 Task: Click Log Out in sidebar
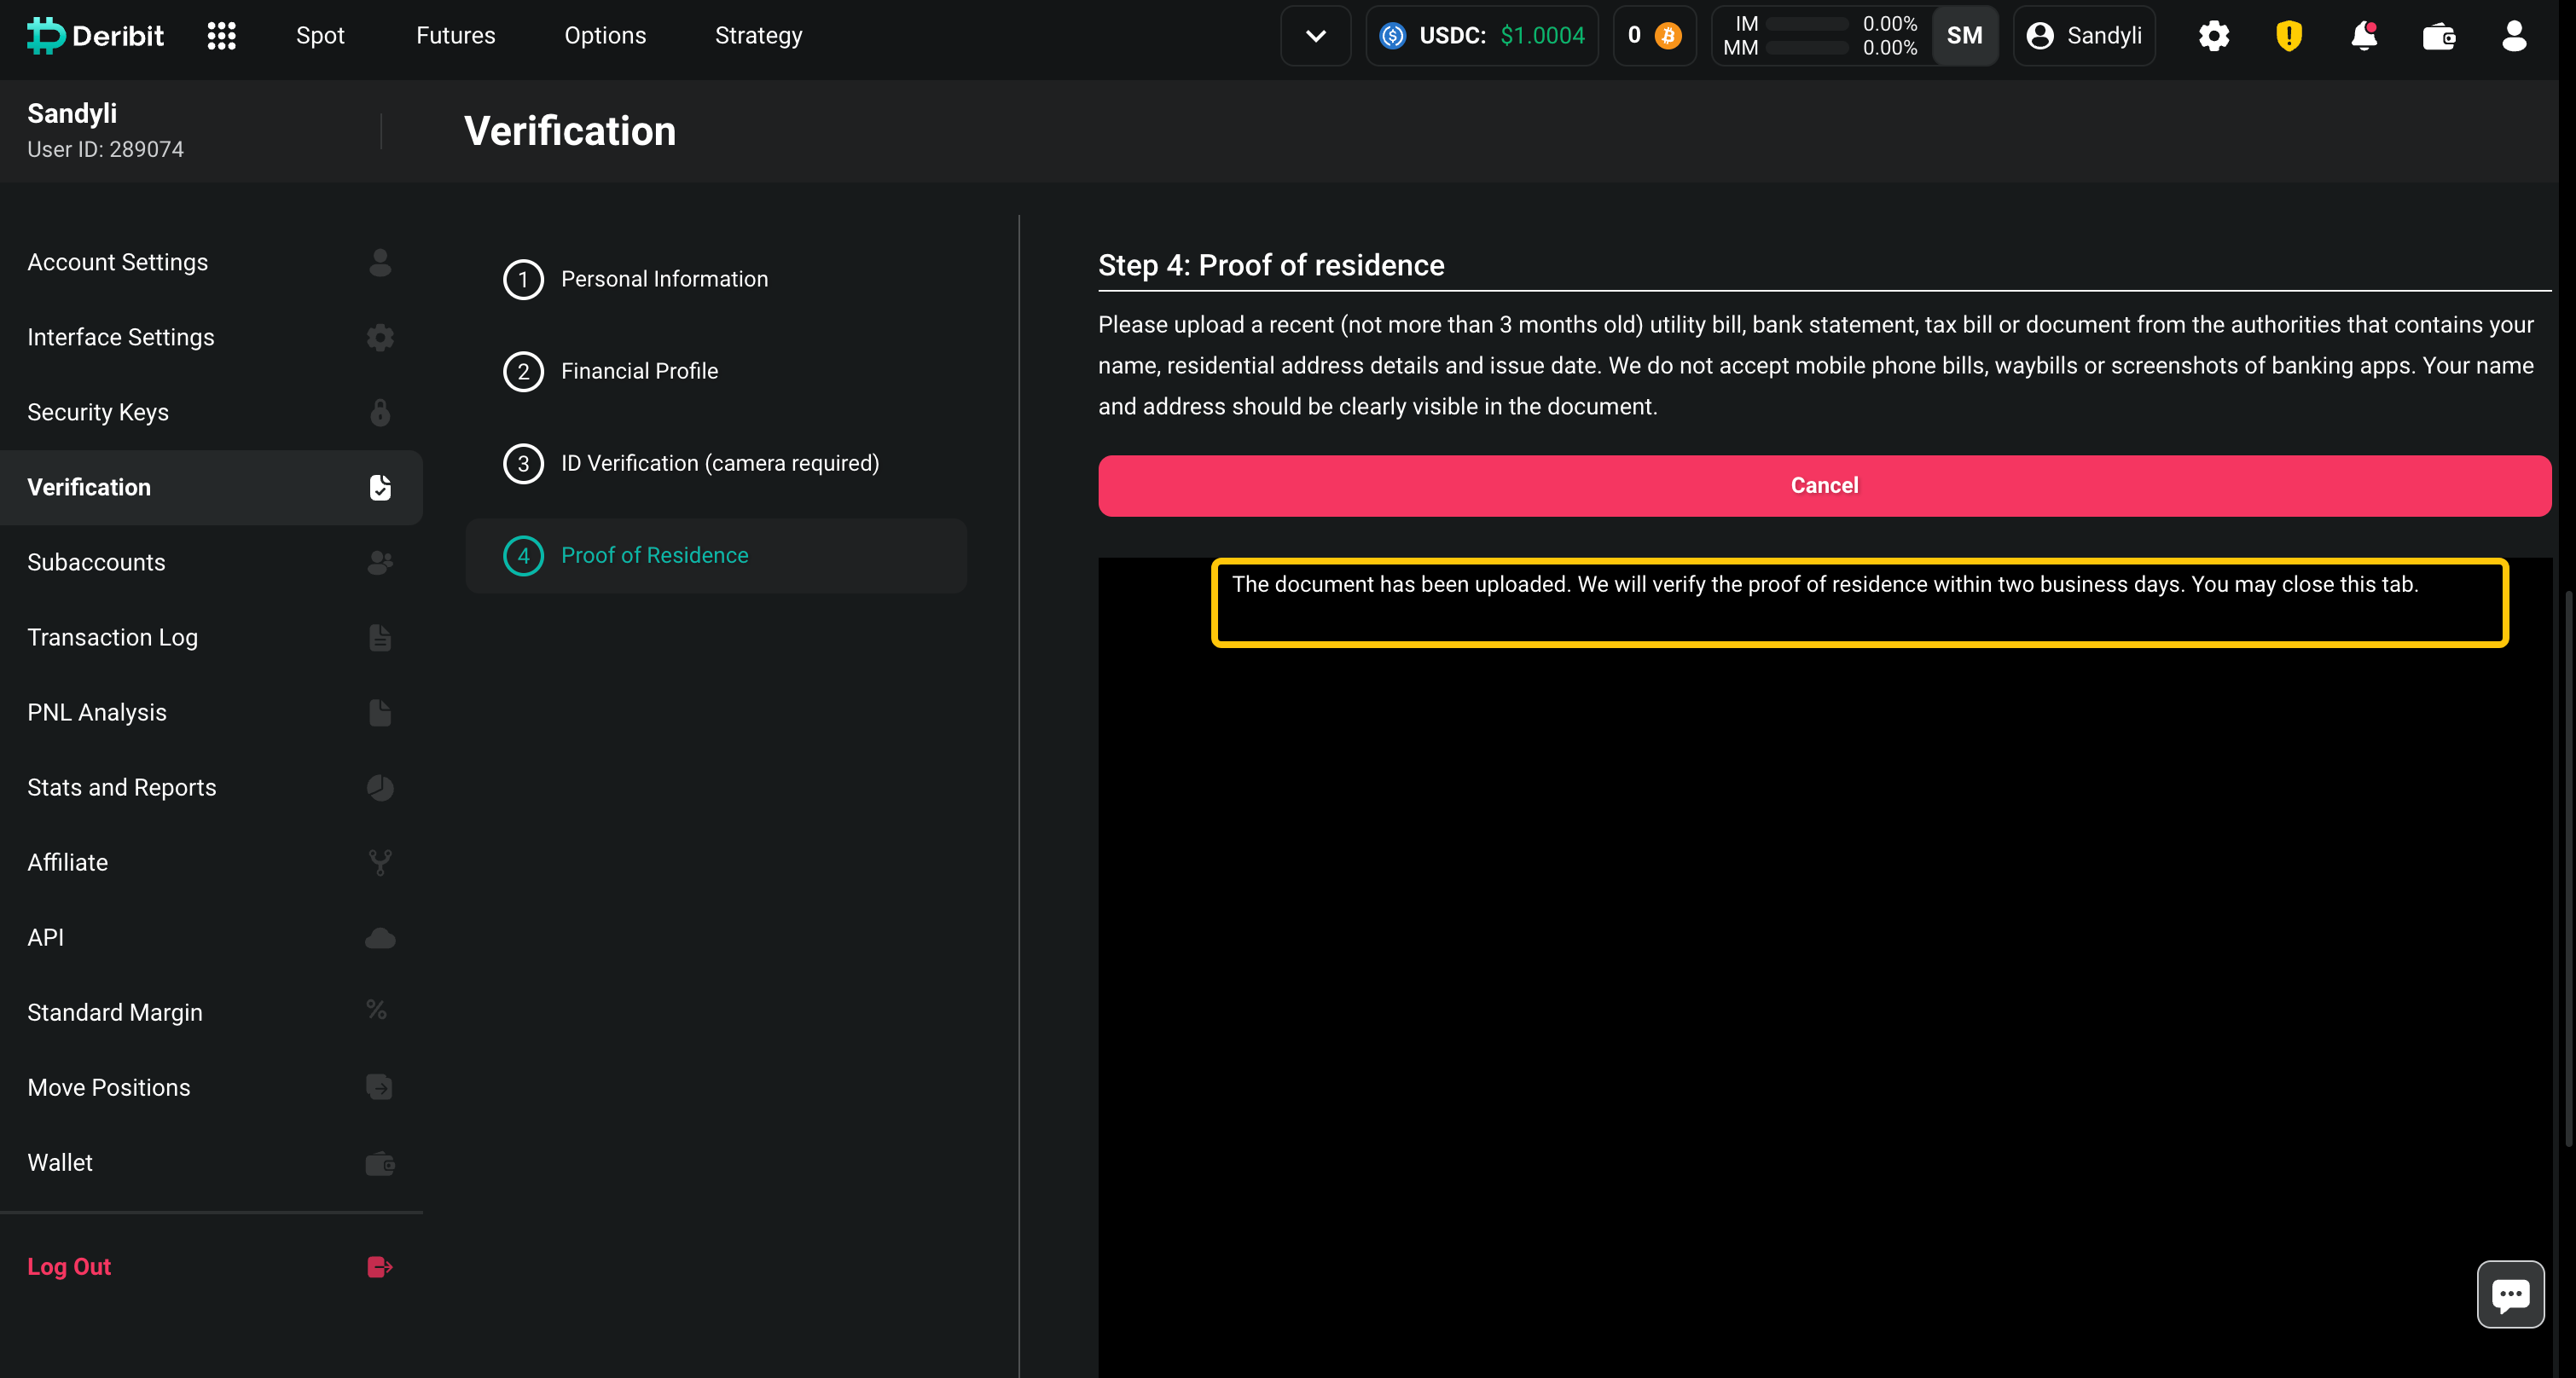tap(69, 1266)
